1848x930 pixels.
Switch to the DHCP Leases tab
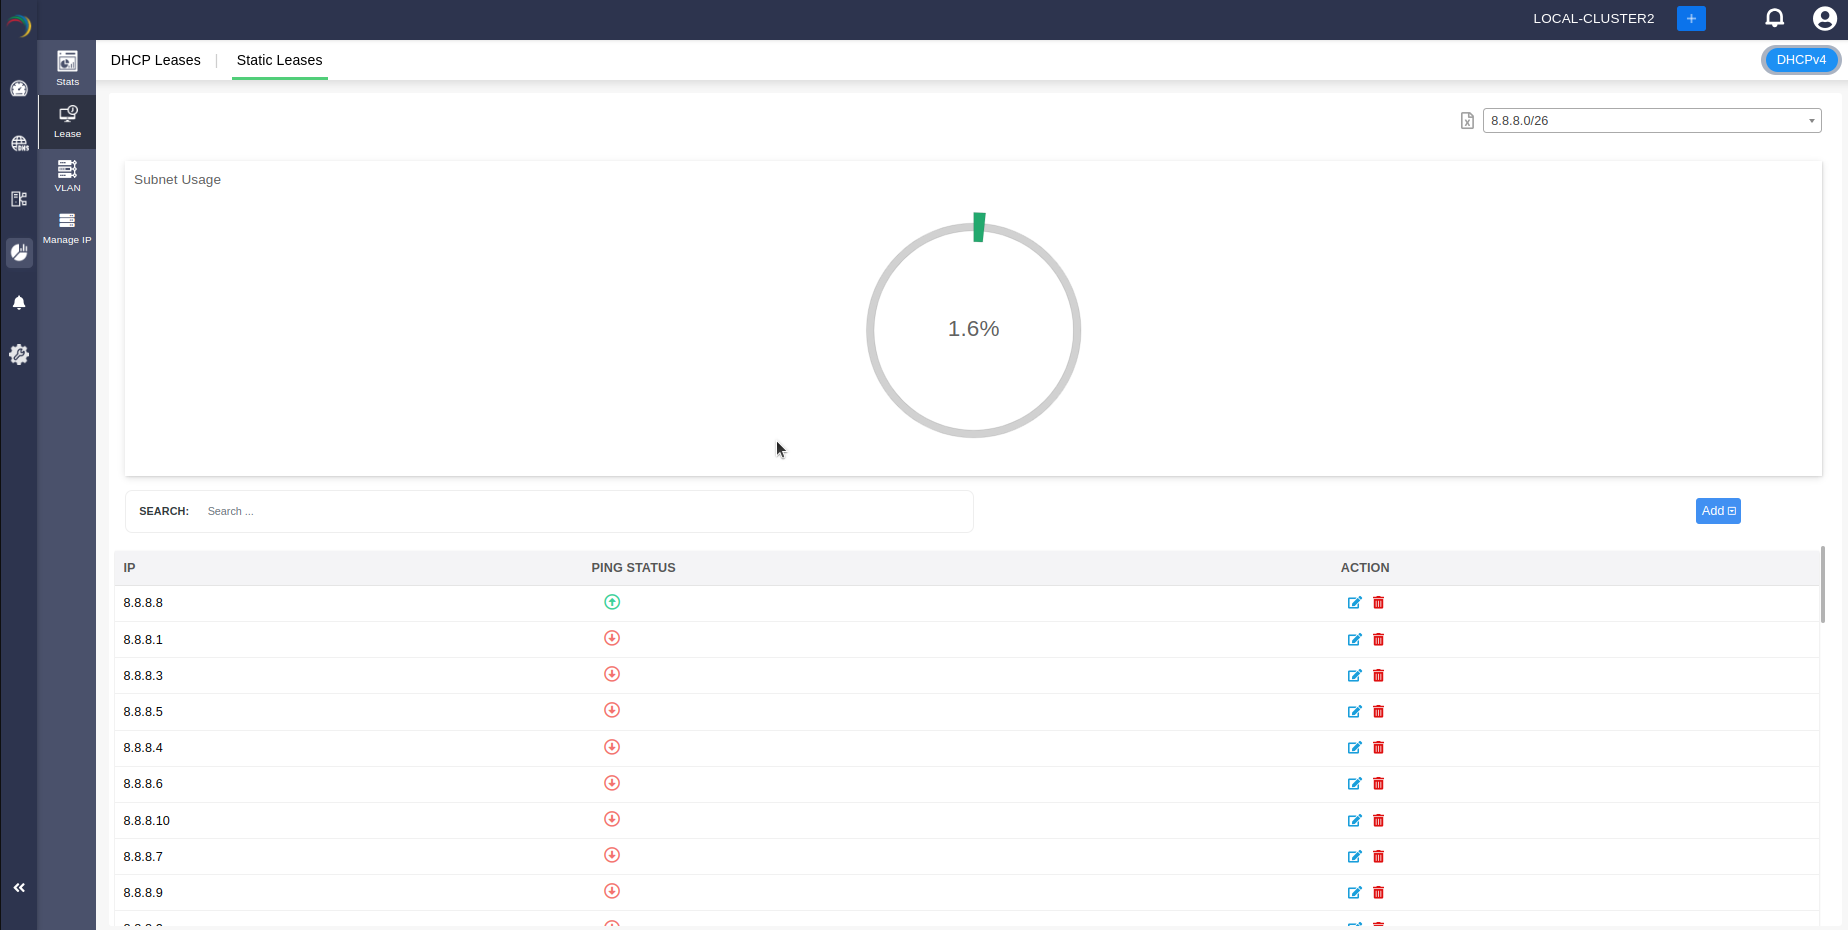click(155, 60)
